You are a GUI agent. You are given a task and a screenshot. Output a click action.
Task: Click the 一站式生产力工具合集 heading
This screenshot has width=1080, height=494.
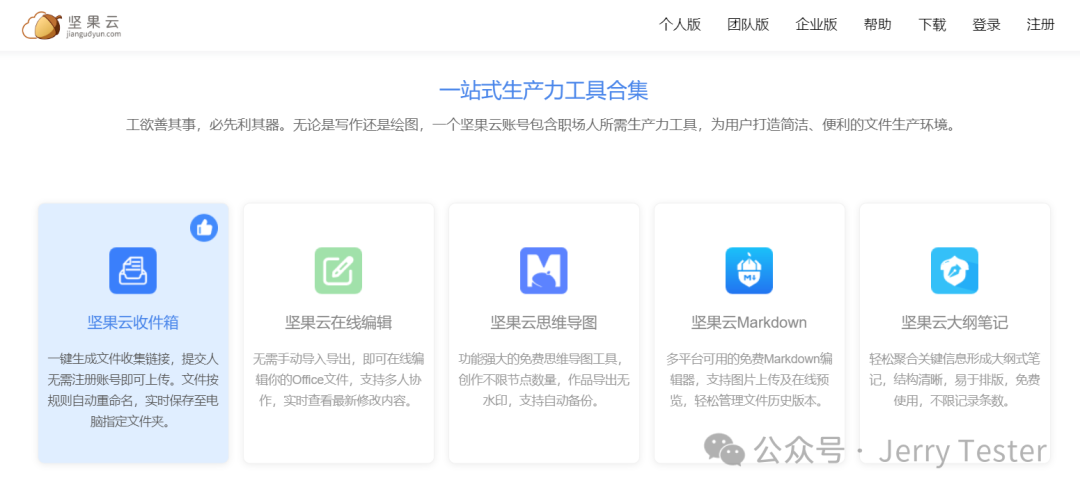tap(543, 90)
